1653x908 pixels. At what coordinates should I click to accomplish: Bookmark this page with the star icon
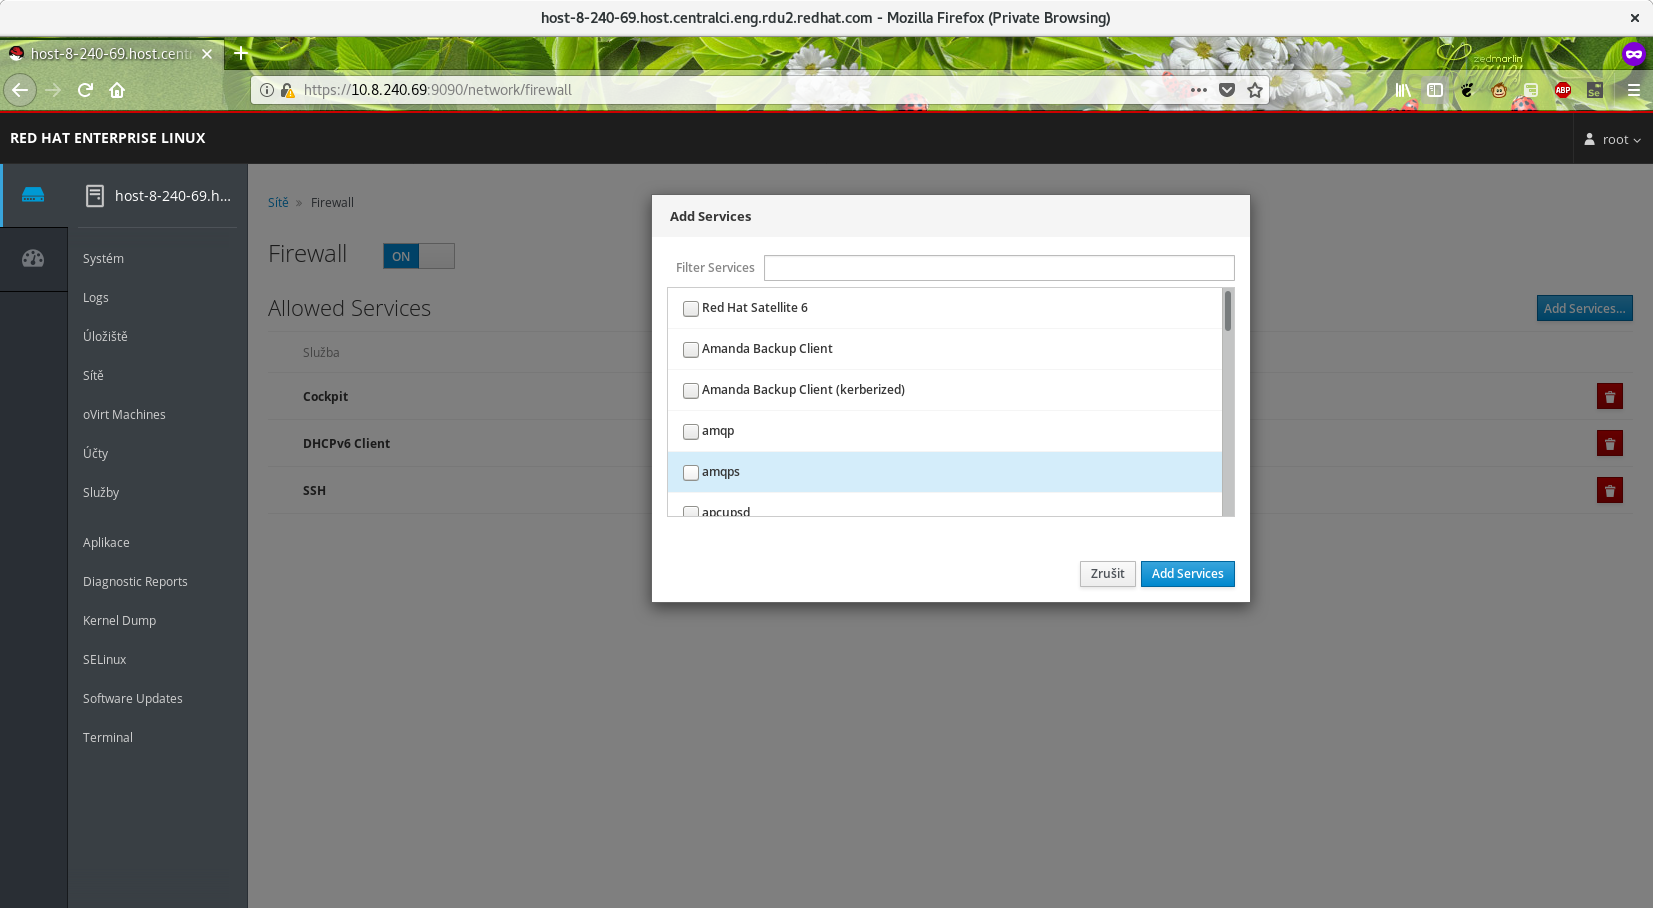1255,90
